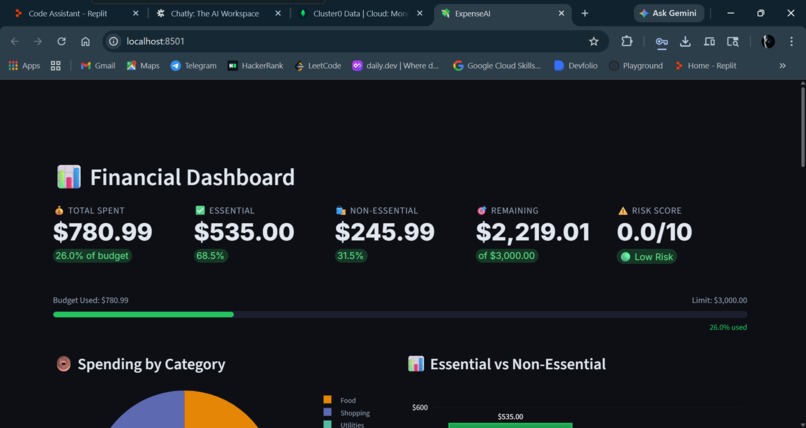Viewport: 806px width, 428px height.
Task: Click the Risk Score 0.0/10 value
Action: (x=654, y=232)
